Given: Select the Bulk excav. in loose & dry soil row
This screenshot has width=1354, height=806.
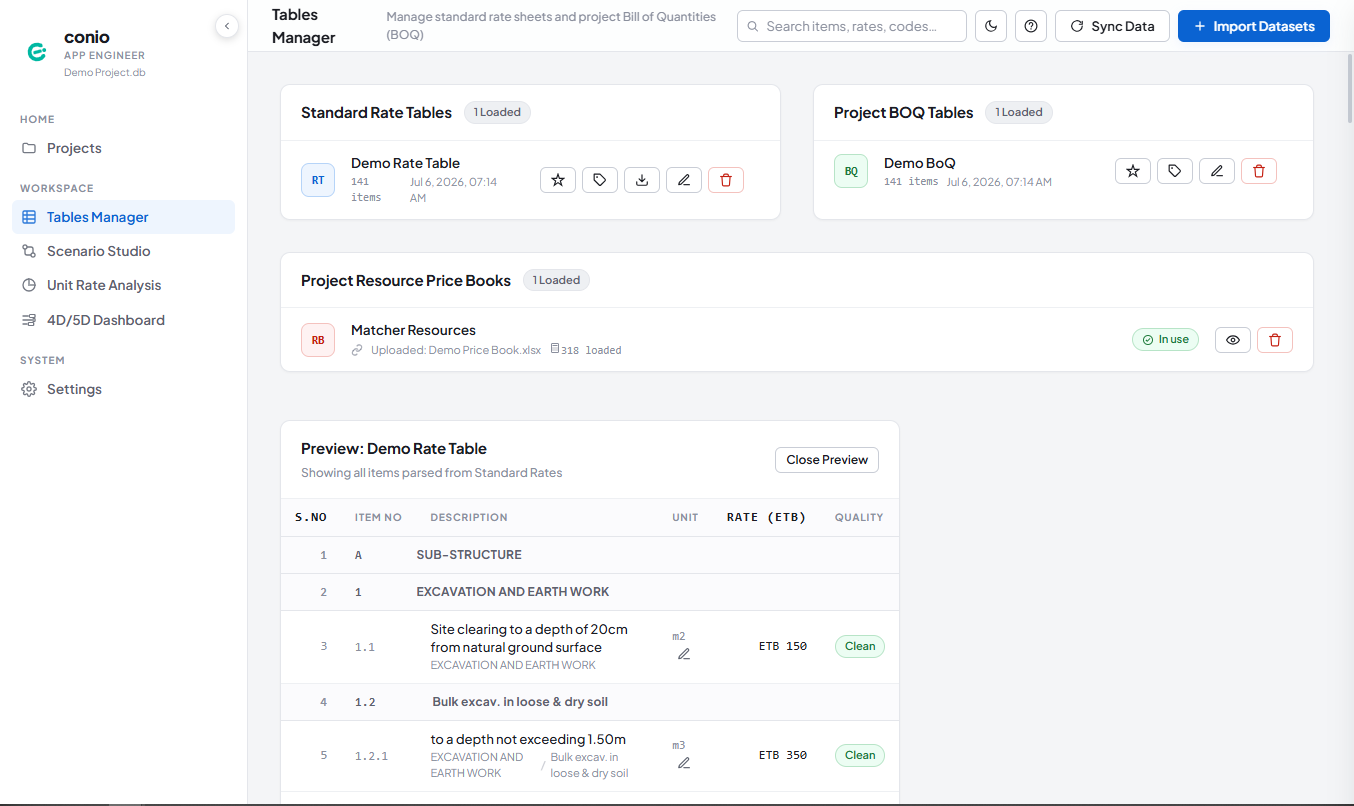Looking at the screenshot, I should 590,702.
